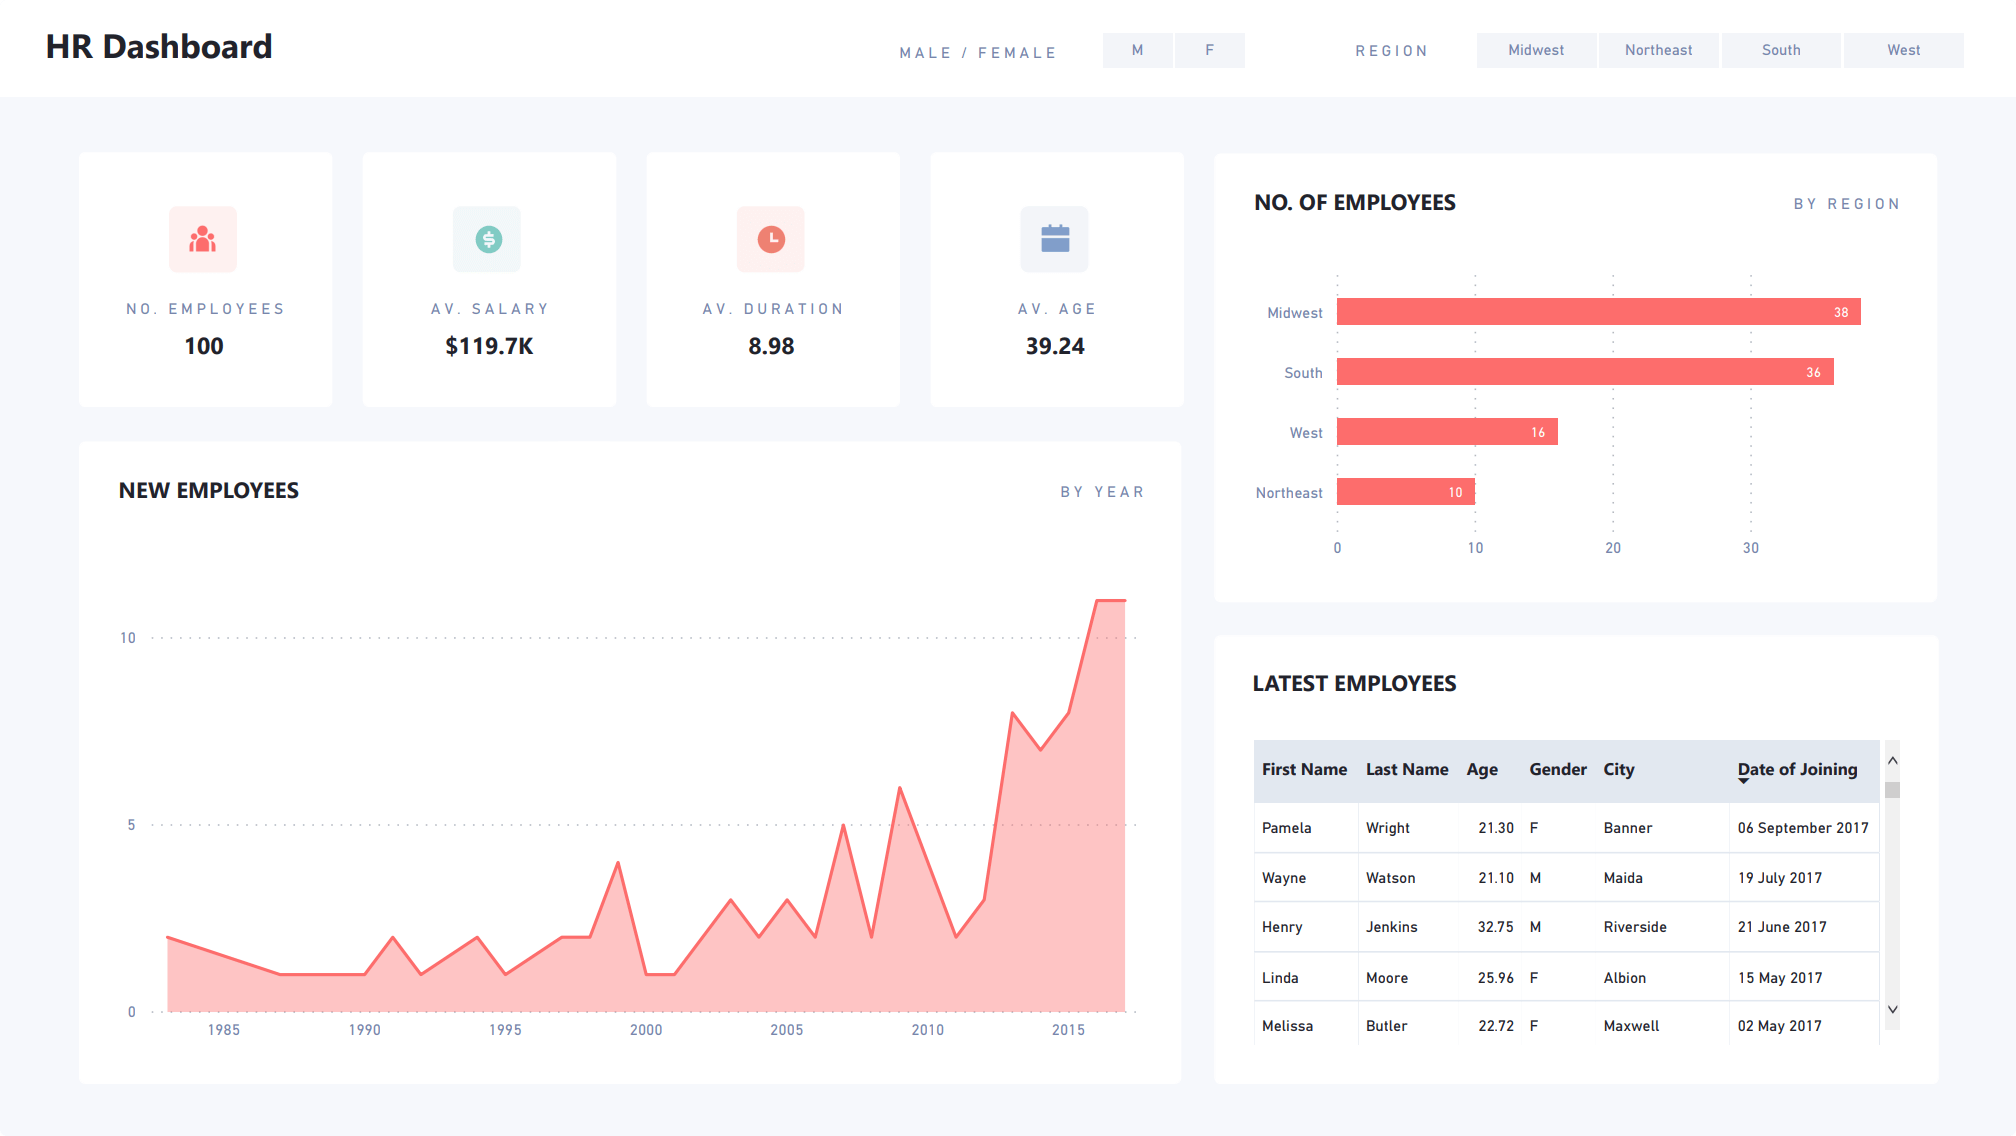2016x1136 pixels.
Task: Click the 2000 x-axis label
Action: click(x=646, y=1029)
